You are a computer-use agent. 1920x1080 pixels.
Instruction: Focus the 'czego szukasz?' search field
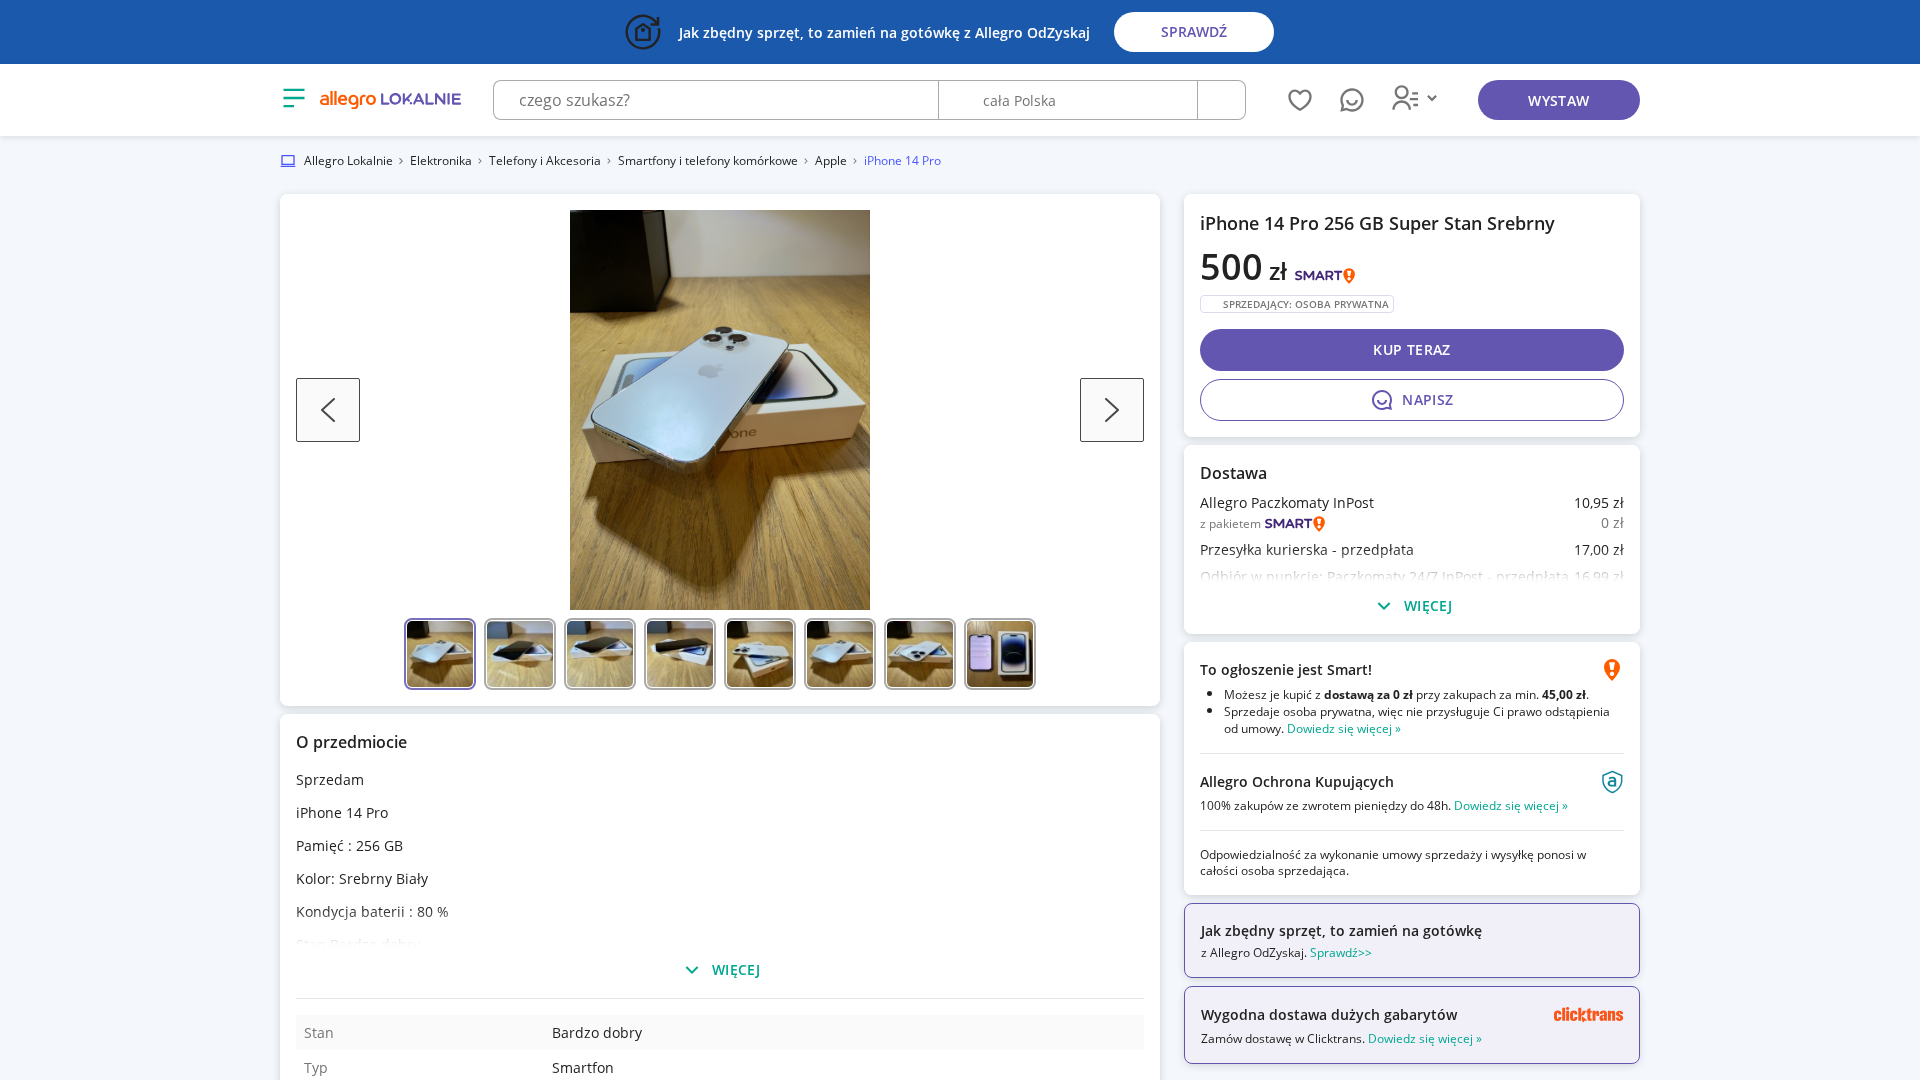716,100
